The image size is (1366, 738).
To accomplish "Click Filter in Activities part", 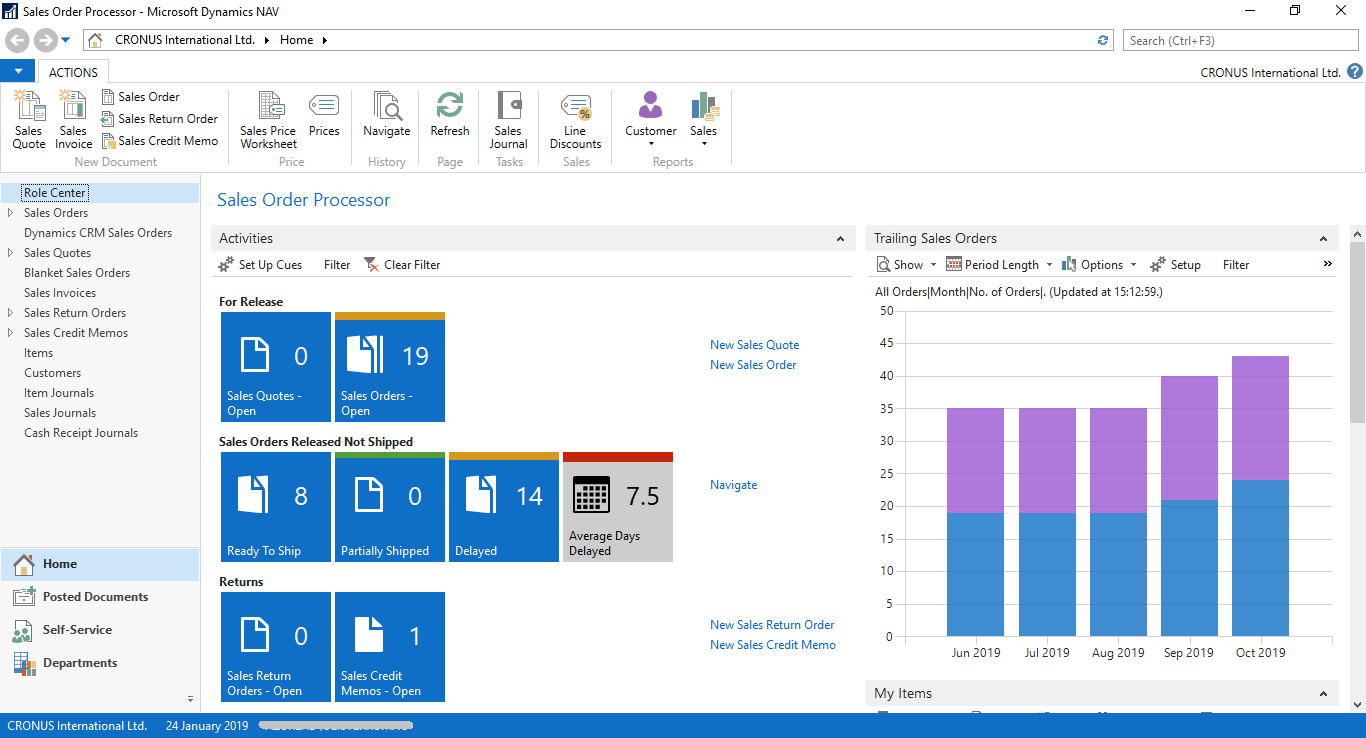I will (x=337, y=265).
